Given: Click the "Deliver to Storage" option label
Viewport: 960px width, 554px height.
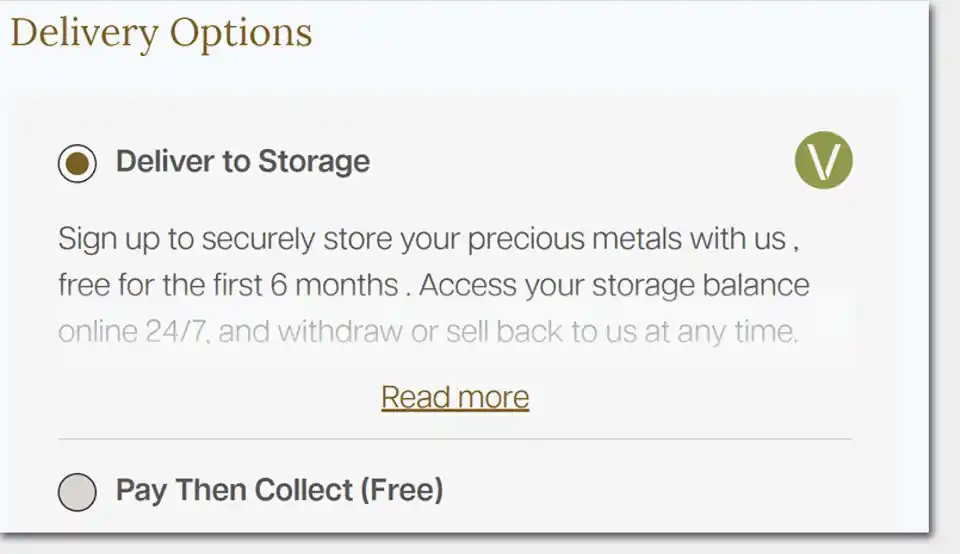Looking at the screenshot, I should [243, 162].
